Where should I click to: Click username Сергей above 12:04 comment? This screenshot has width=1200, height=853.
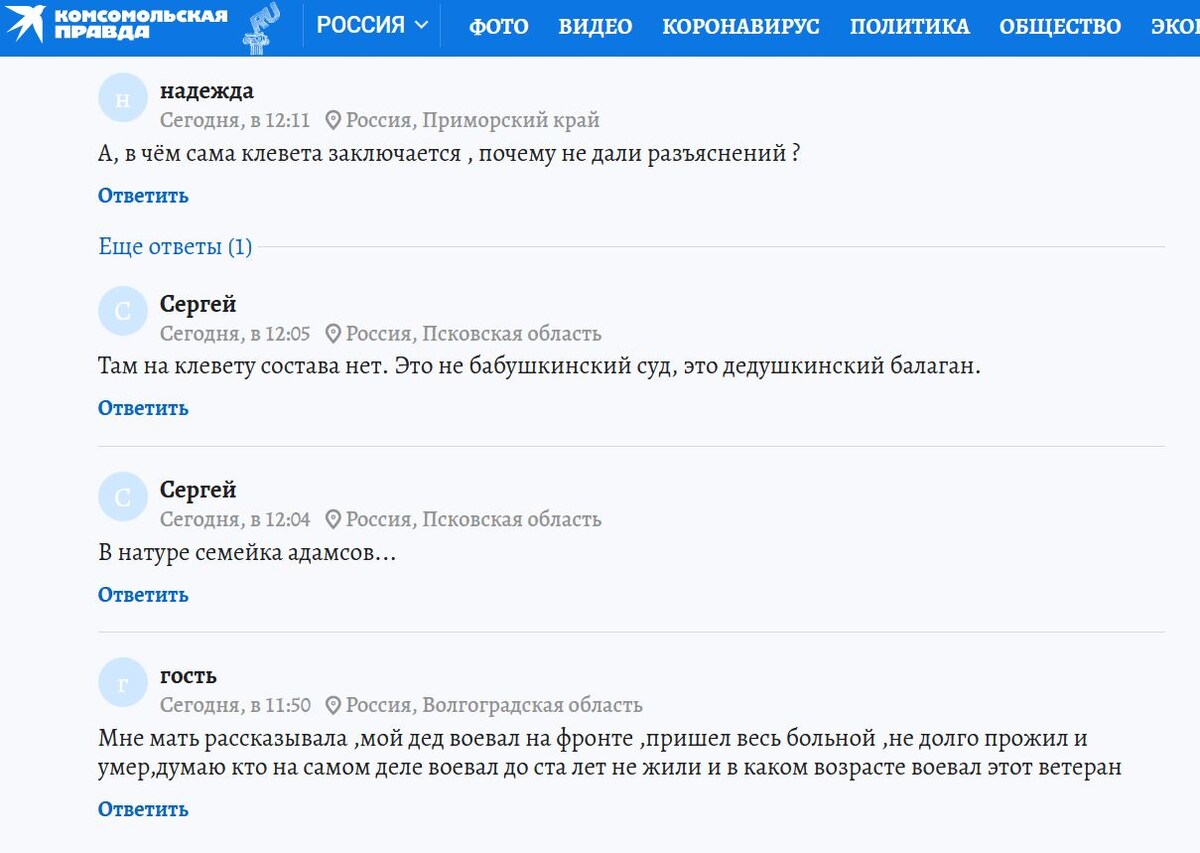198,489
